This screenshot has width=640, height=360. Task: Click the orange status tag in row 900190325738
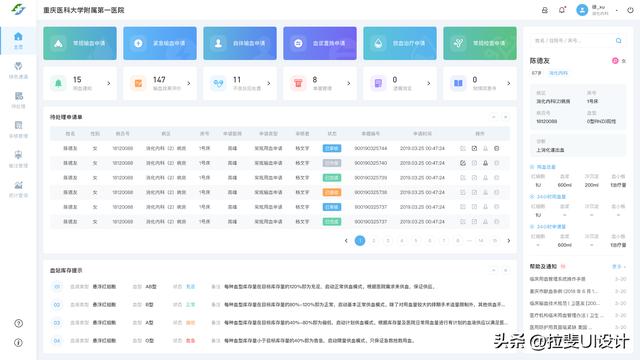click(x=332, y=192)
